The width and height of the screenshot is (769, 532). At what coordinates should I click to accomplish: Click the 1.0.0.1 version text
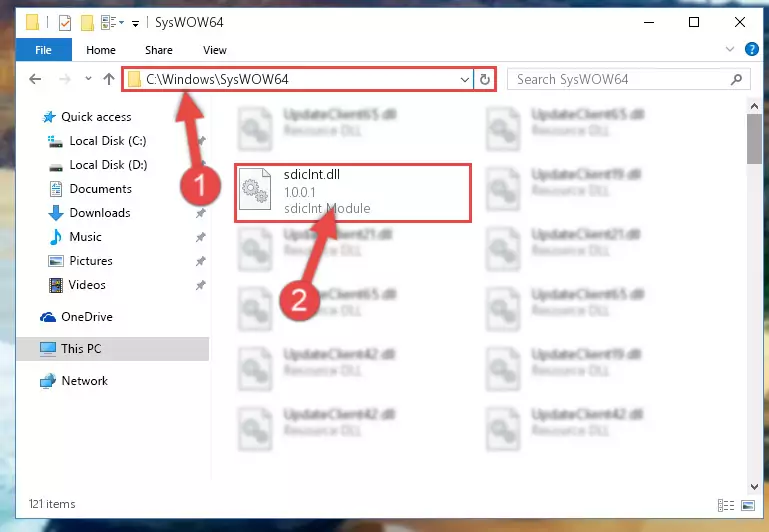[x=300, y=192]
